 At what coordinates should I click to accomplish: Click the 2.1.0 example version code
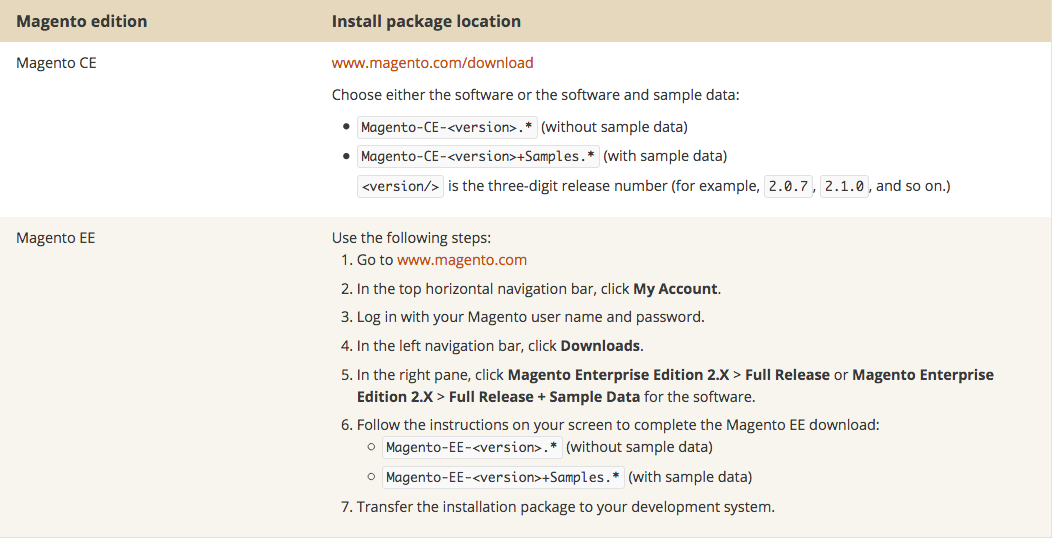(845, 186)
